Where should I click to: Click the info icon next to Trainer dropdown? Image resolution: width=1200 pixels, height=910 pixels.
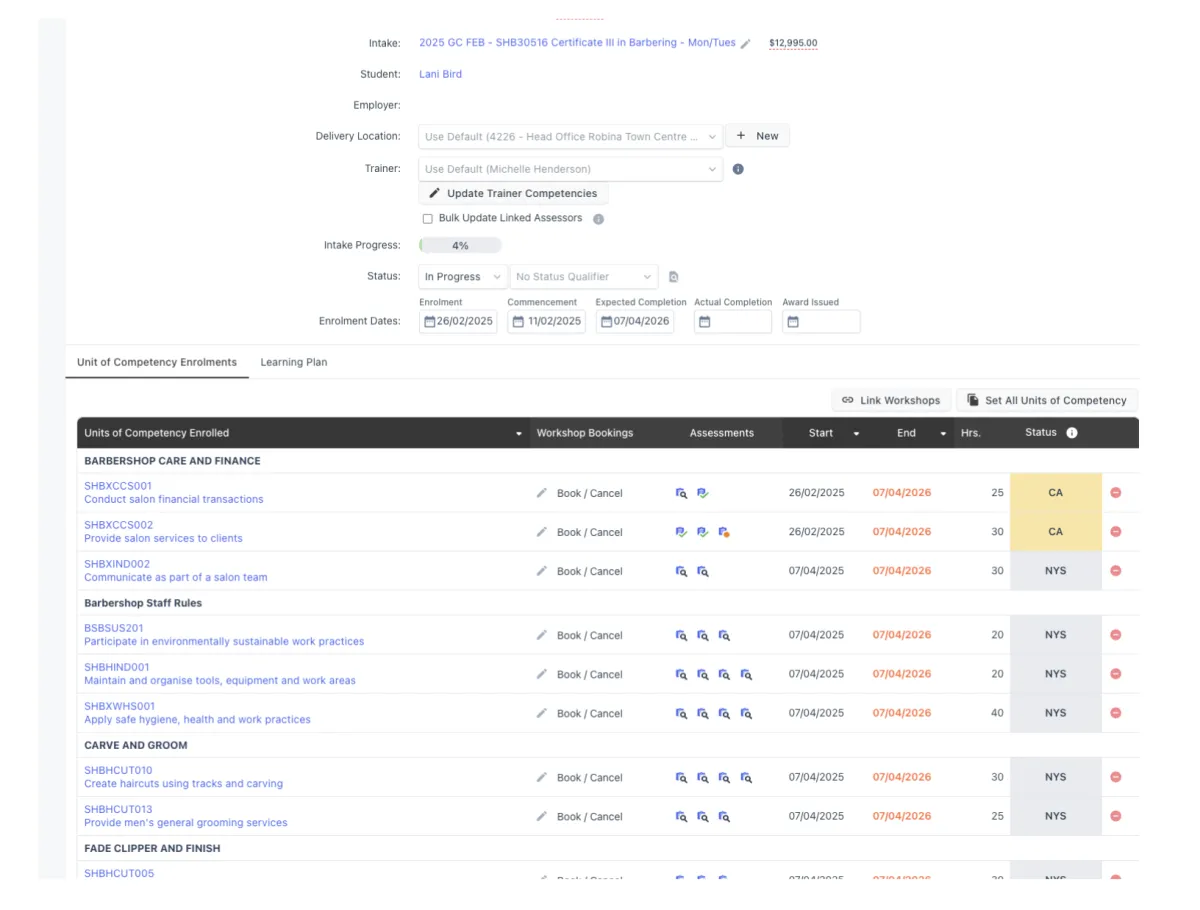point(738,169)
